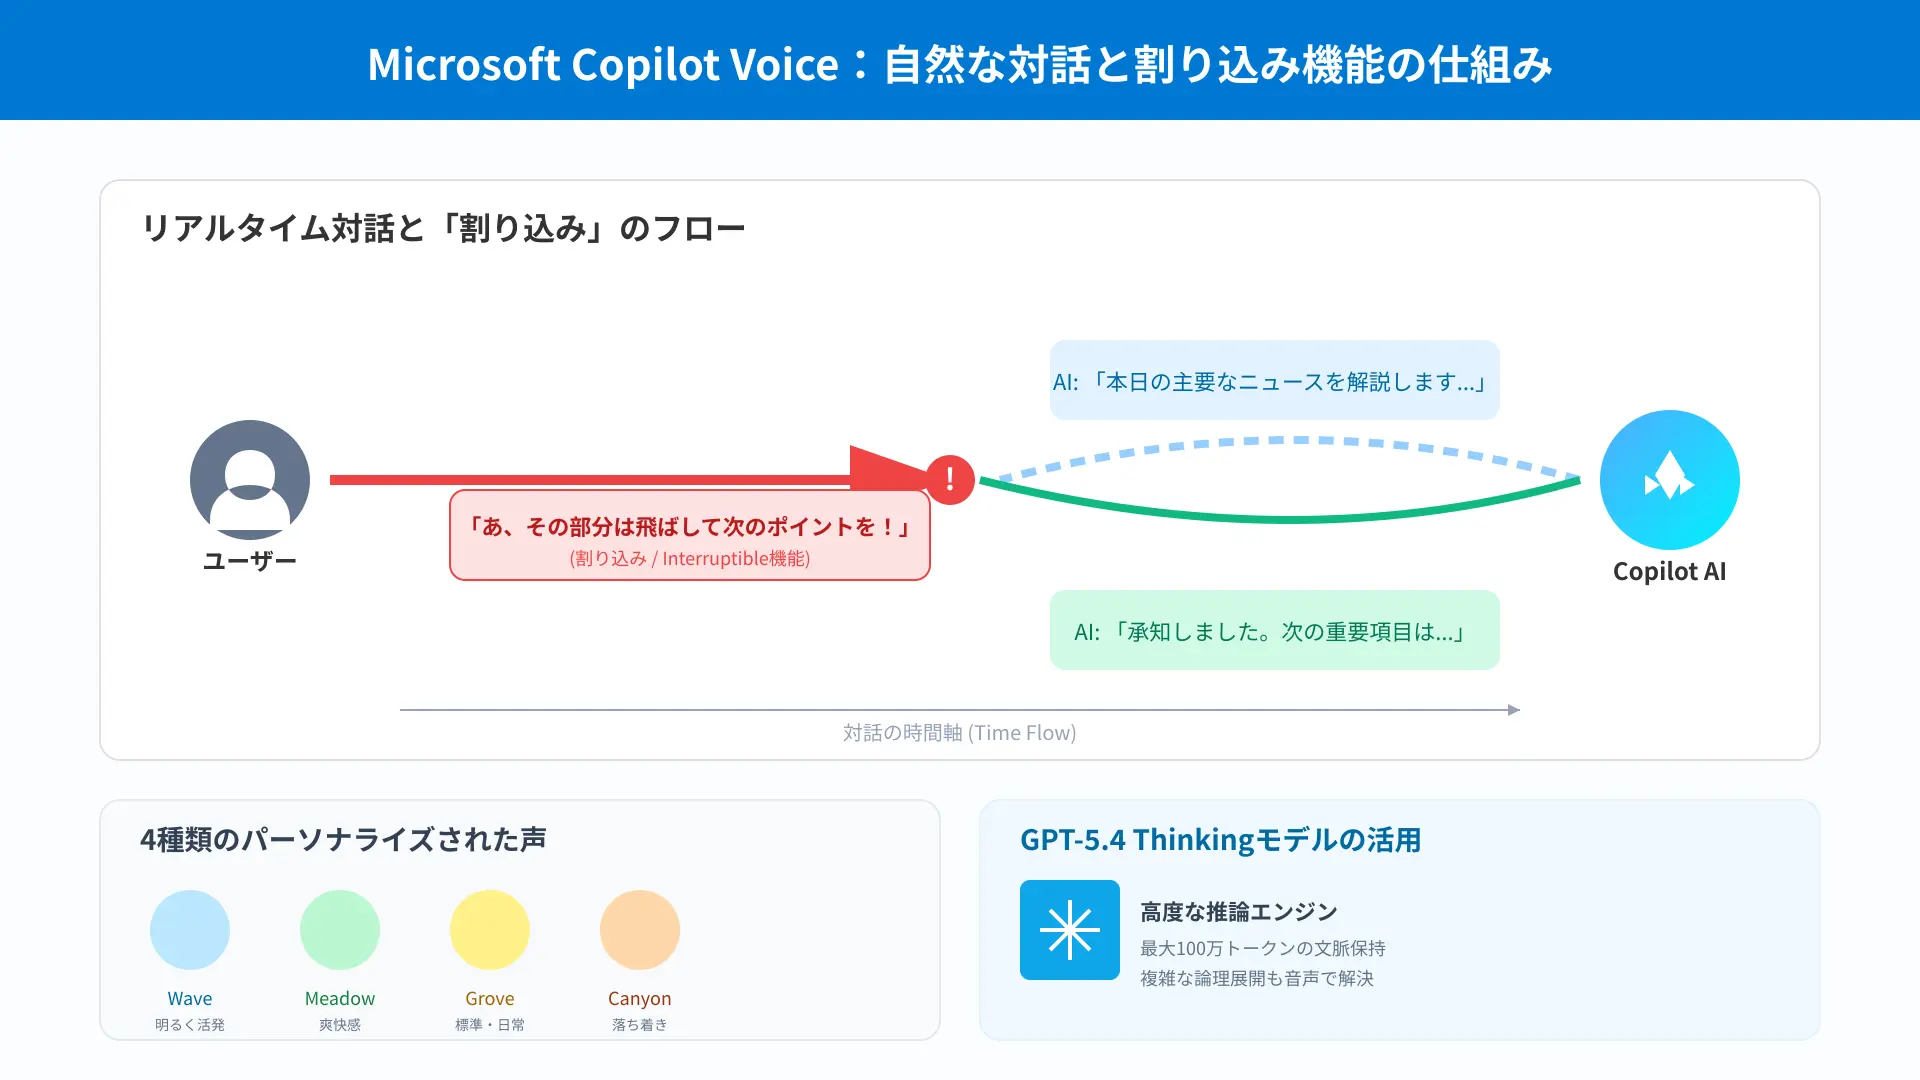Select the Canyon voice orange circle
Viewport: 1920px width, 1080px height.
[x=640, y=930]
